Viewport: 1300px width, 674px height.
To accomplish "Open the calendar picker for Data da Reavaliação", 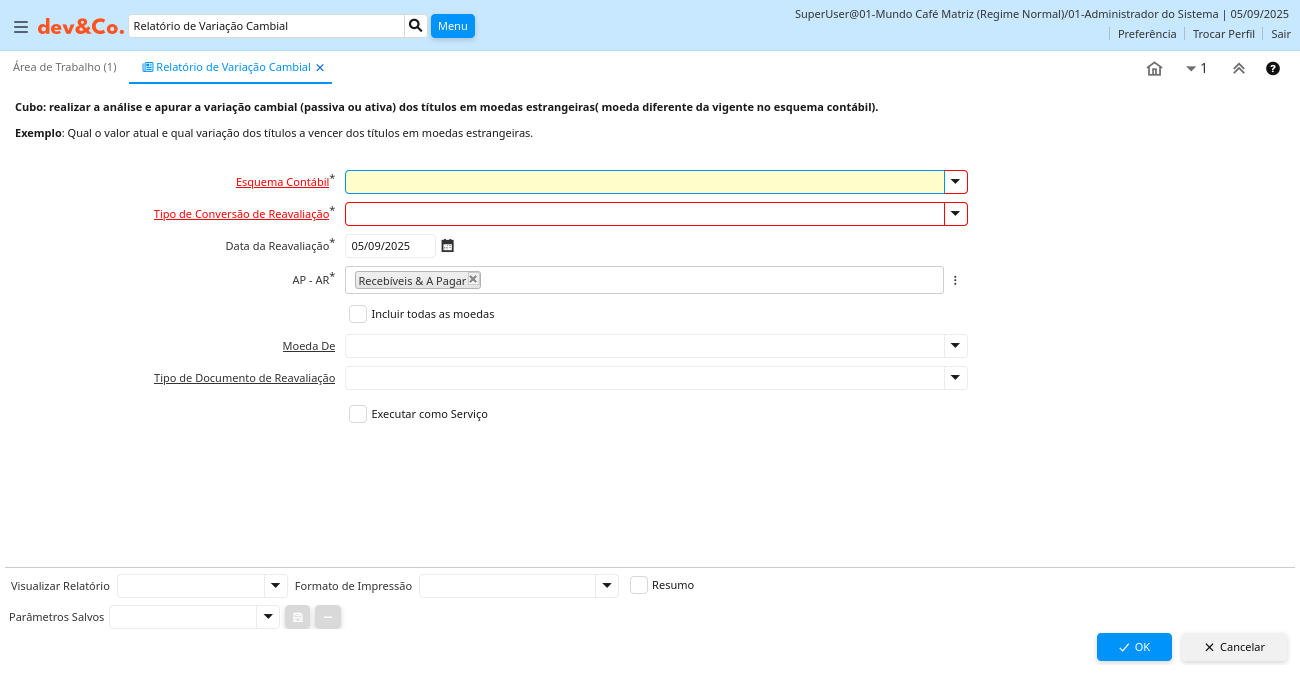I will 448,246.
